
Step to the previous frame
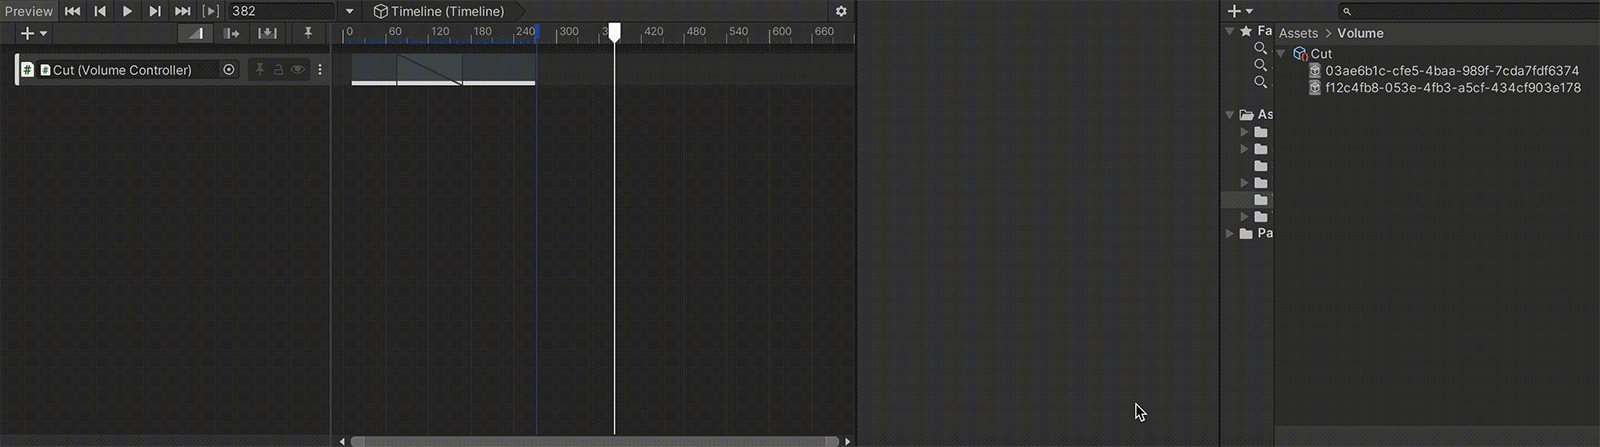click(100, 11)
